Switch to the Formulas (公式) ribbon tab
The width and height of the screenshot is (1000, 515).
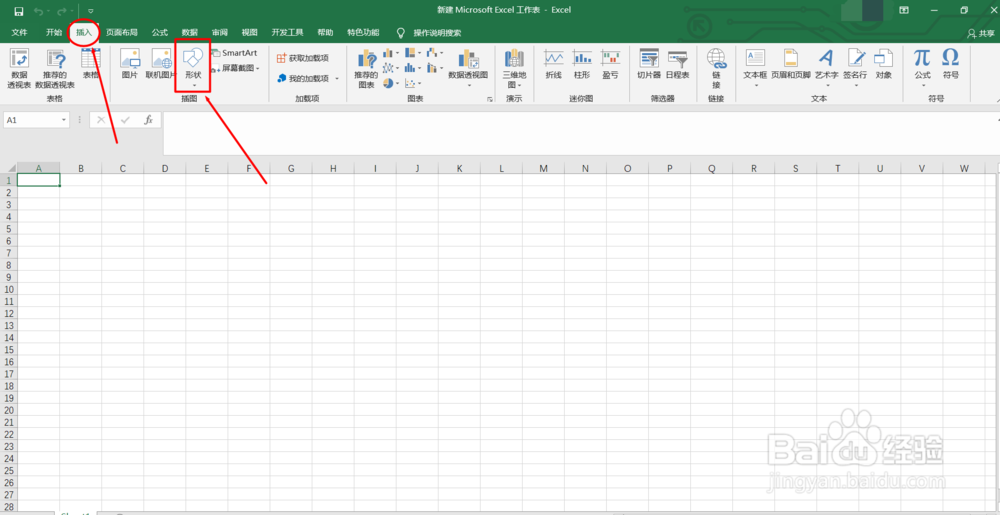coord(159,33)
